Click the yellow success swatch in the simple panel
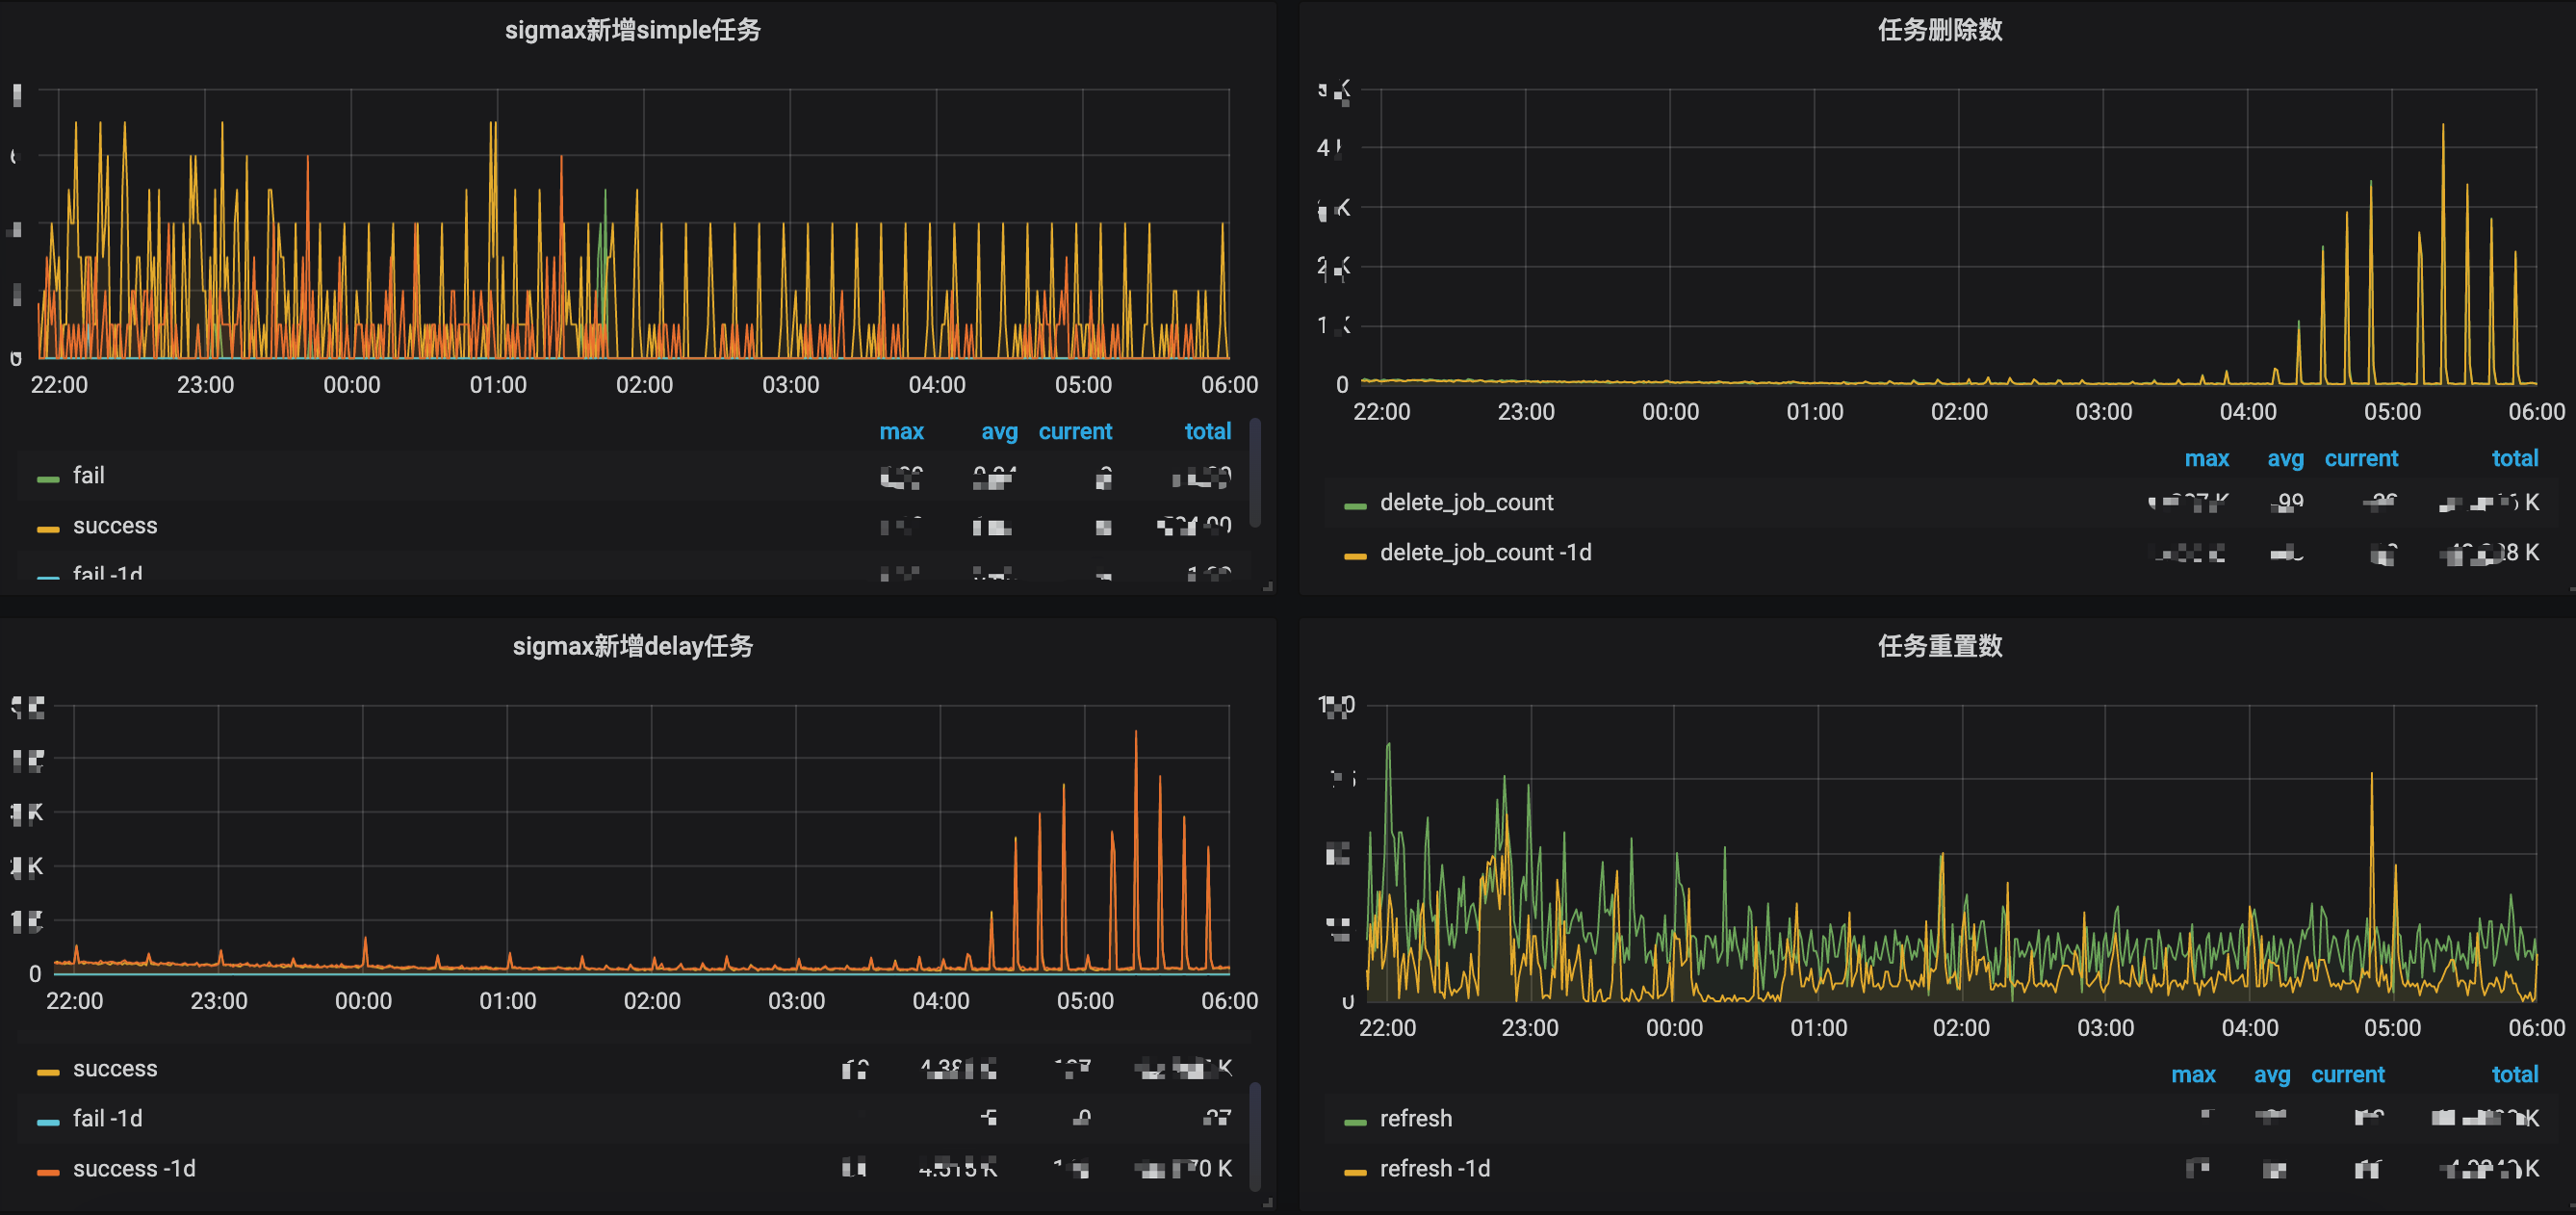Image resolution: width=2576 pixels, height=1215 pixels. [48, 529]
